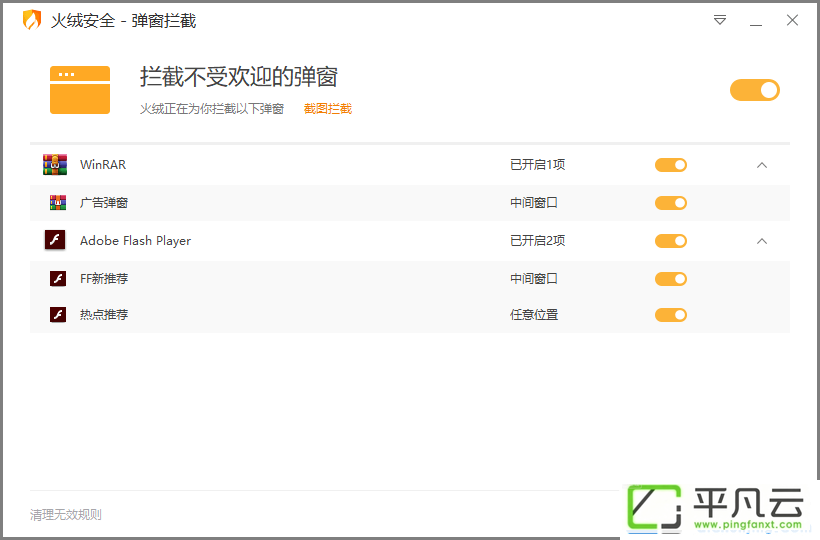Switch off FF新推荐 blocking

click(671, 279)
